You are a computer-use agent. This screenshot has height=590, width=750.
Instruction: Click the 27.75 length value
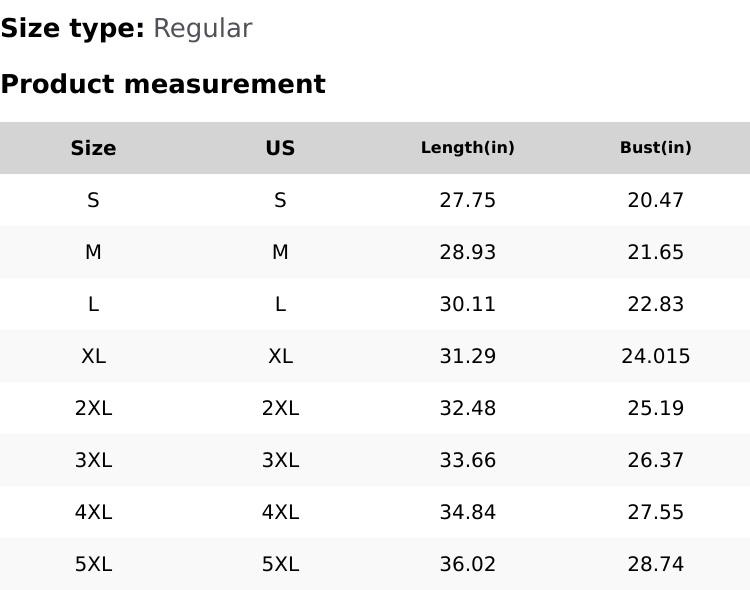coord(467,200)
